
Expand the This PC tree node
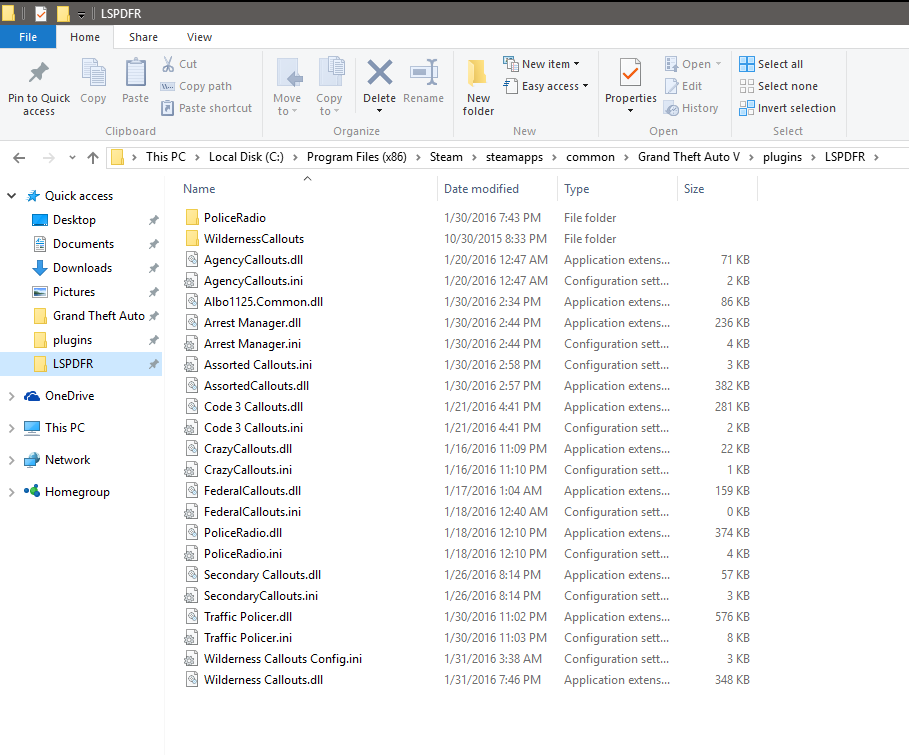click(x=11, y=428)
